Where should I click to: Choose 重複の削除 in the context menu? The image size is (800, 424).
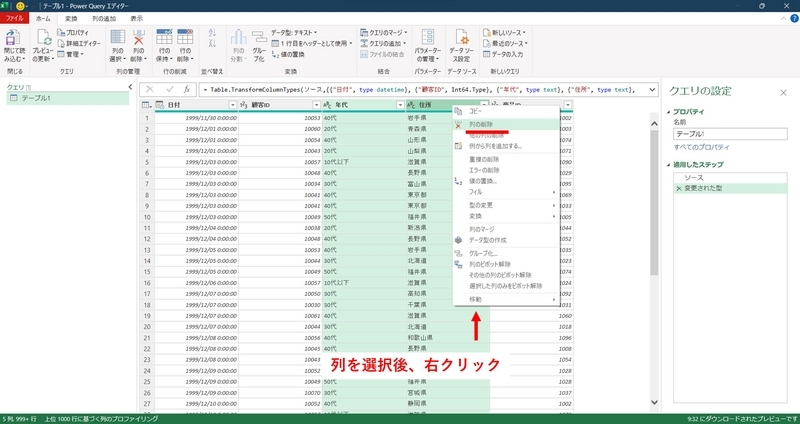tap(506, 159)
